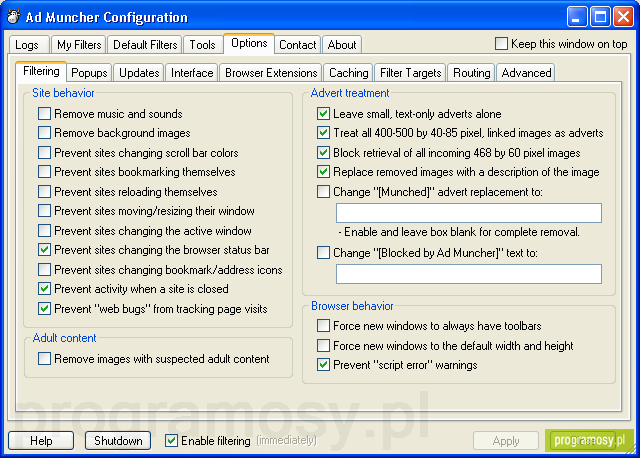The height and width of the screenshot is (458, 640).
Task: Uncheck Block retrieval of 468 by 60 images
Action: [x=324, y=153]
